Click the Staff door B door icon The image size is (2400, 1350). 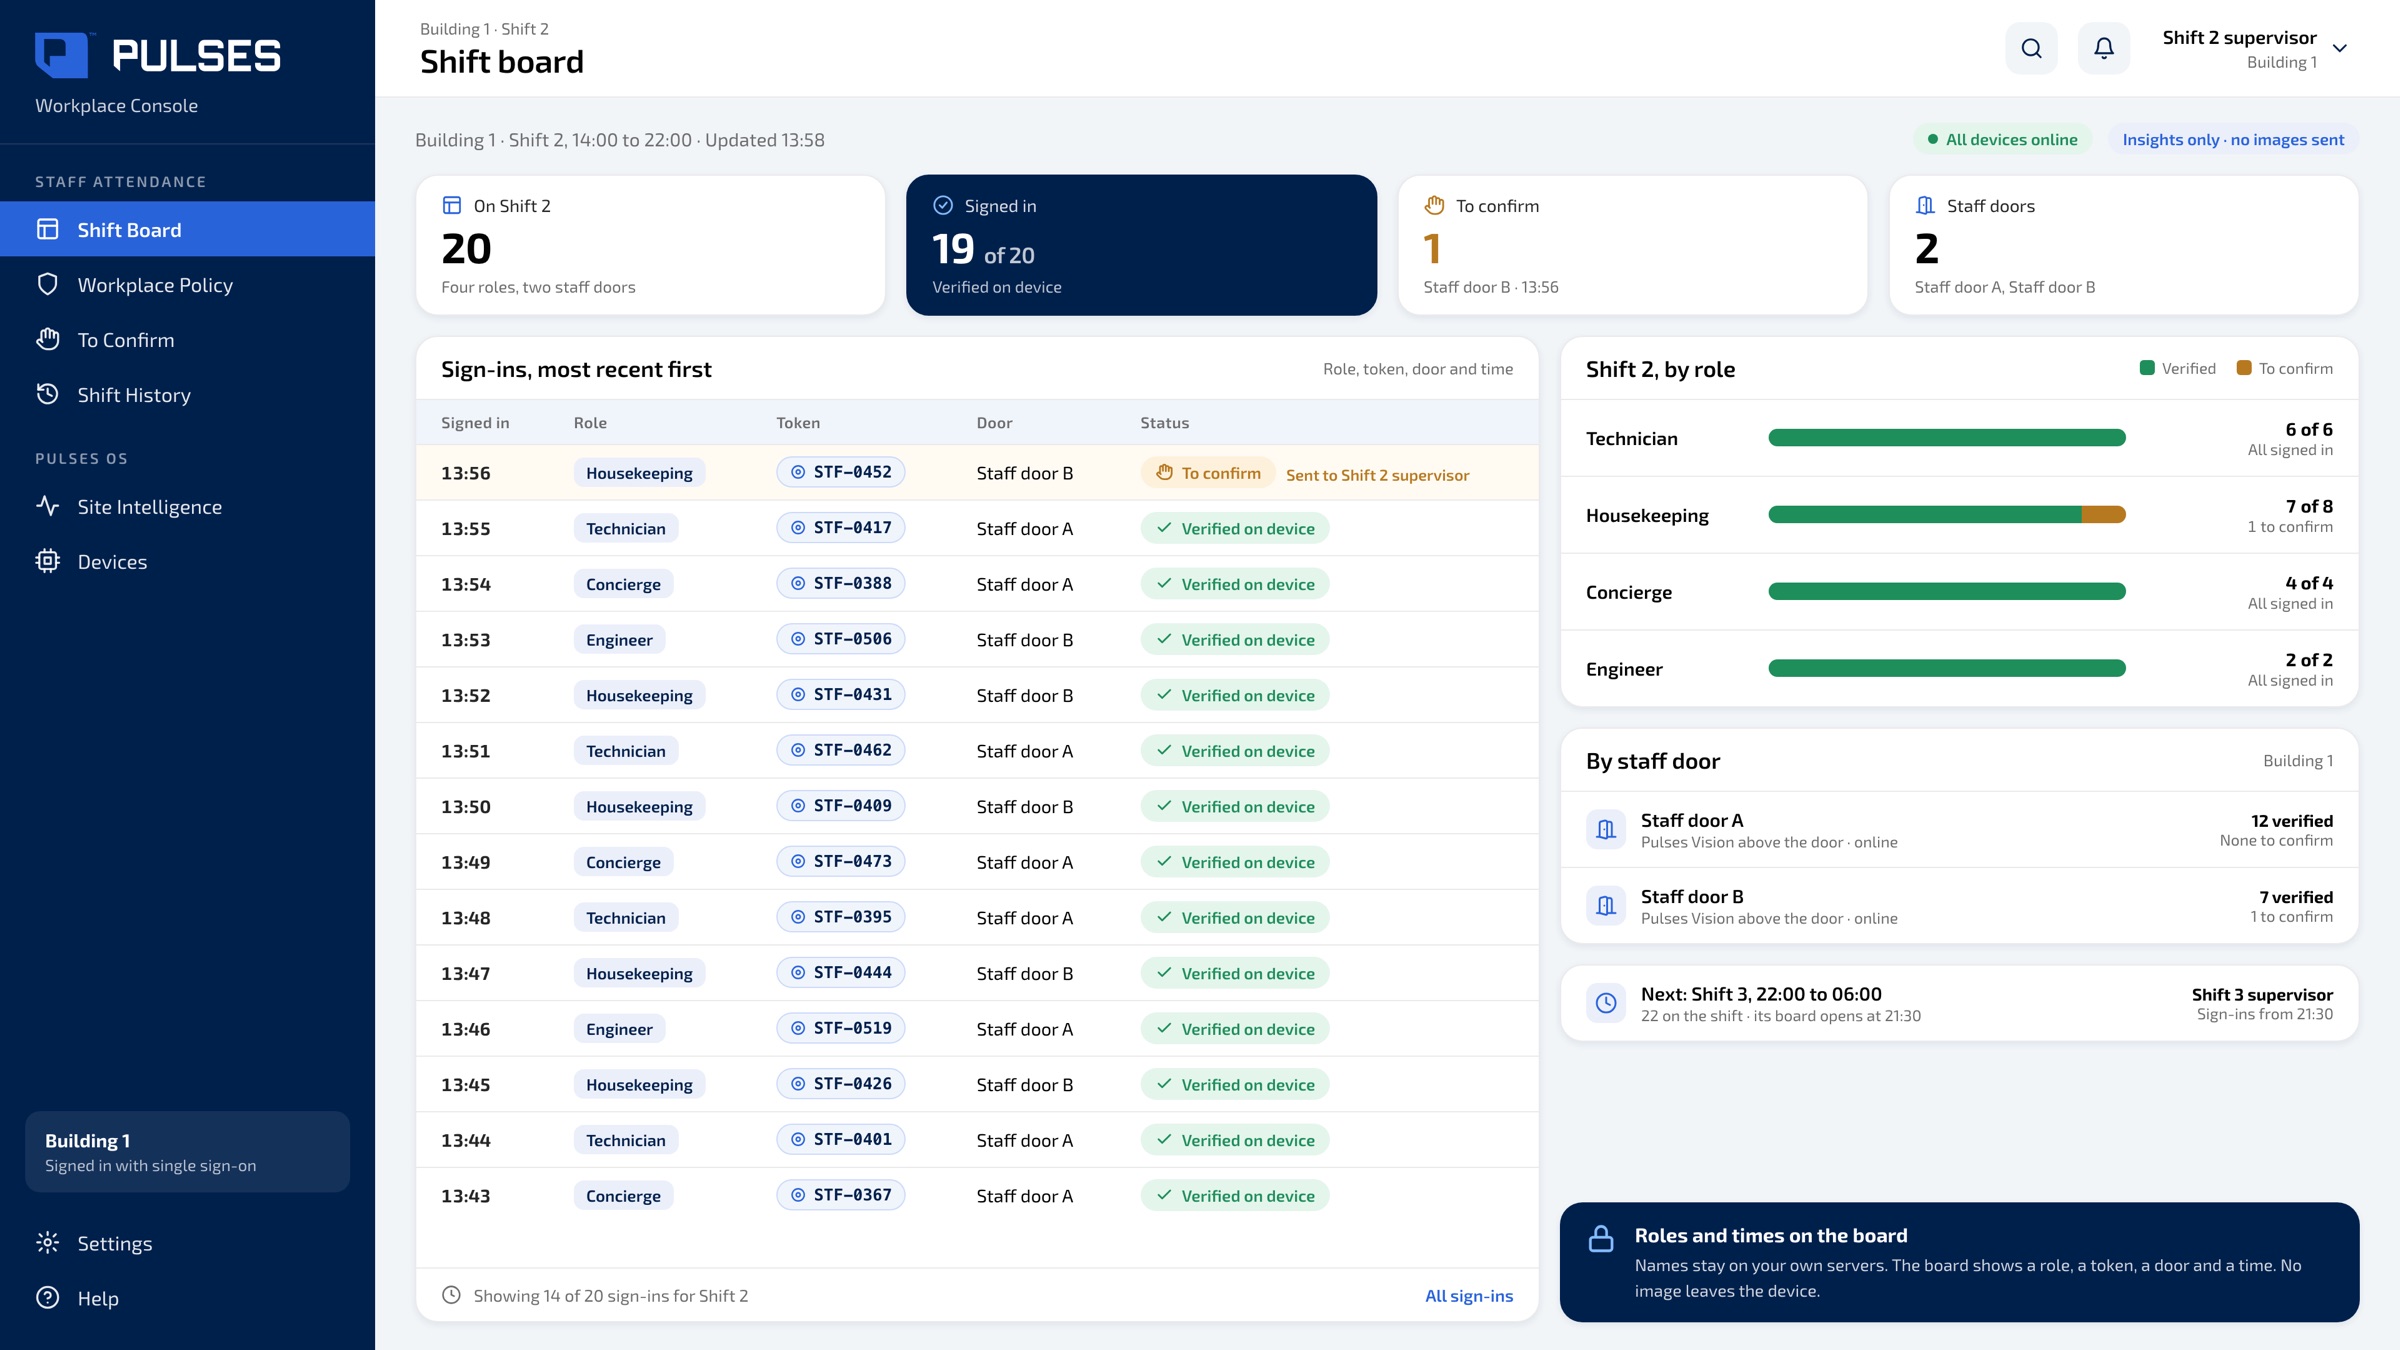[1606, 905]
